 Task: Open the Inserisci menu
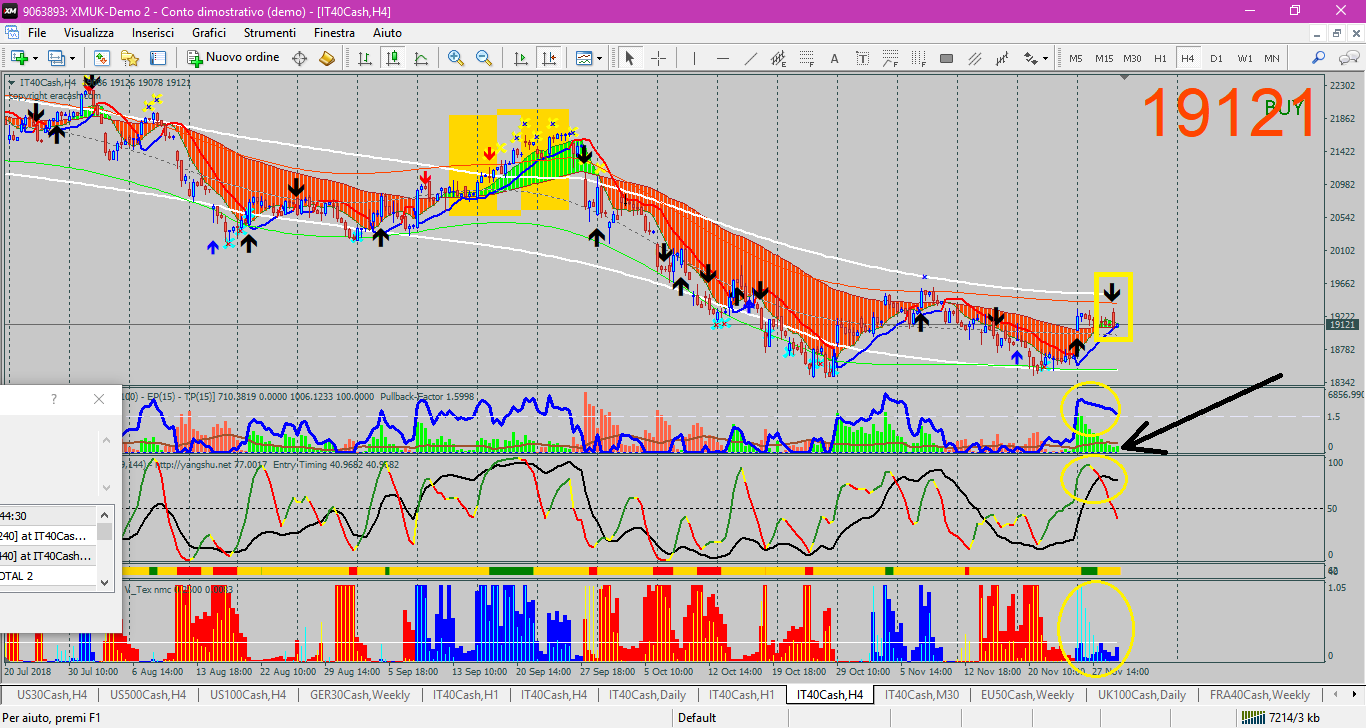click(x=153, y=33)
